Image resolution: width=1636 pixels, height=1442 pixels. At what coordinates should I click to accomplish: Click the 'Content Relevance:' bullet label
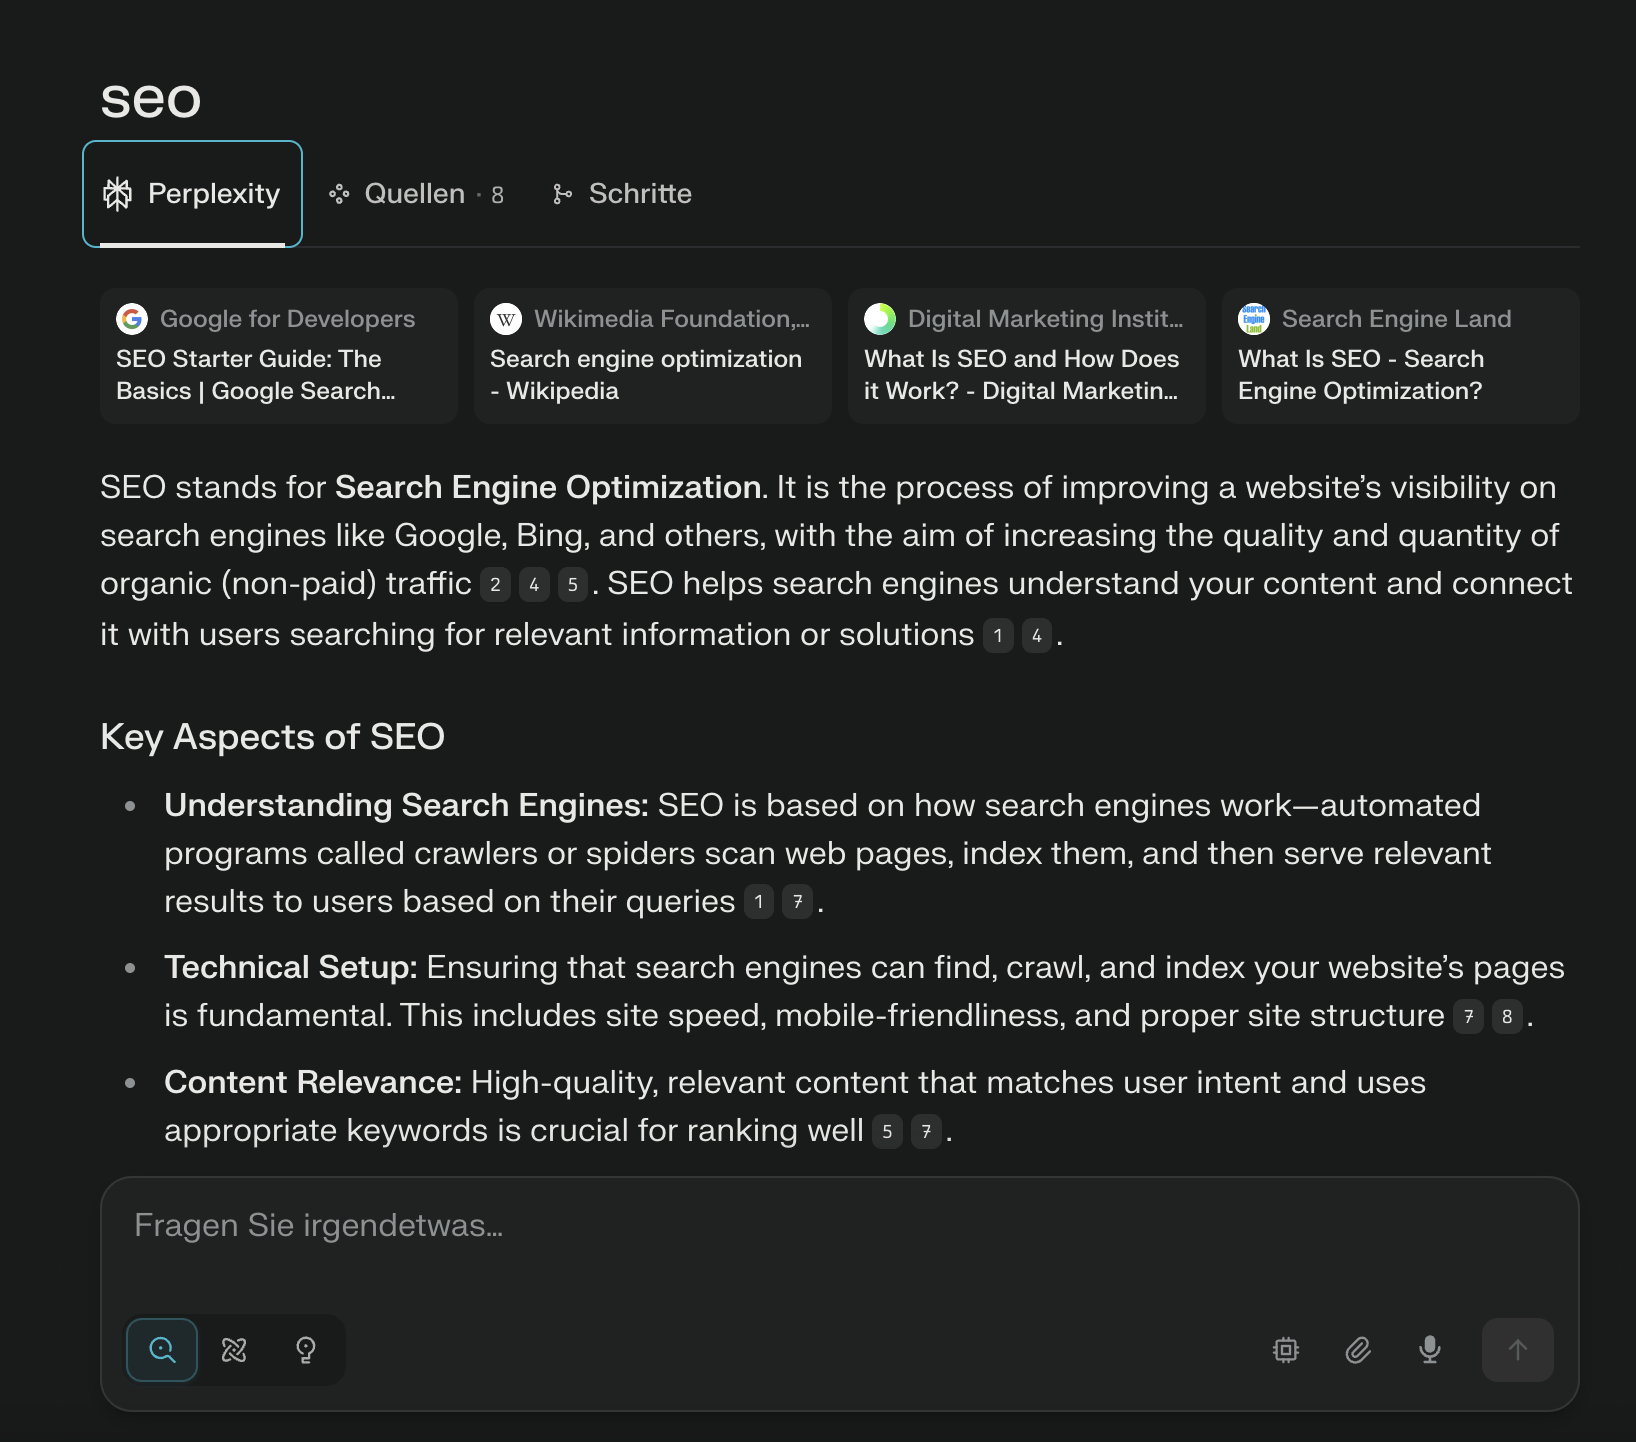pyautogui.click(x=313, y=1082)
